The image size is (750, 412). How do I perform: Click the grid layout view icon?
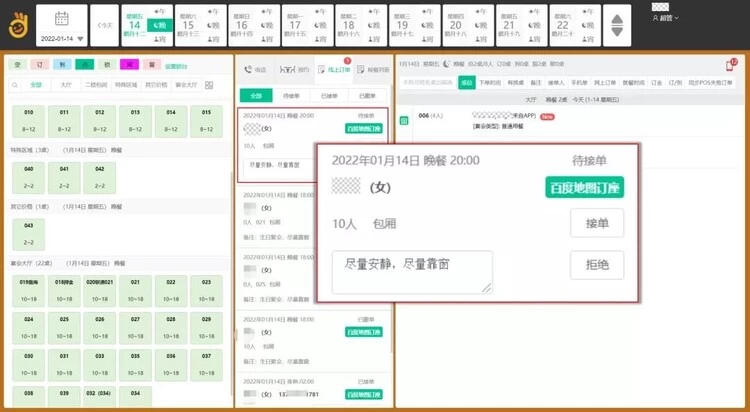209,85
